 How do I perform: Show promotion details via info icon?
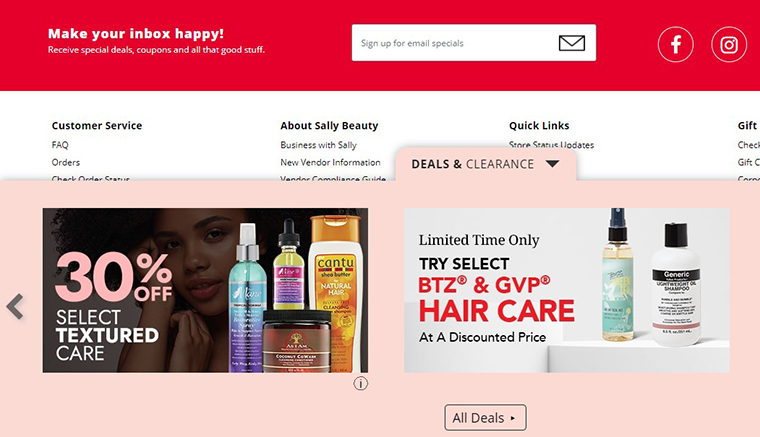(x=360, y=383)
